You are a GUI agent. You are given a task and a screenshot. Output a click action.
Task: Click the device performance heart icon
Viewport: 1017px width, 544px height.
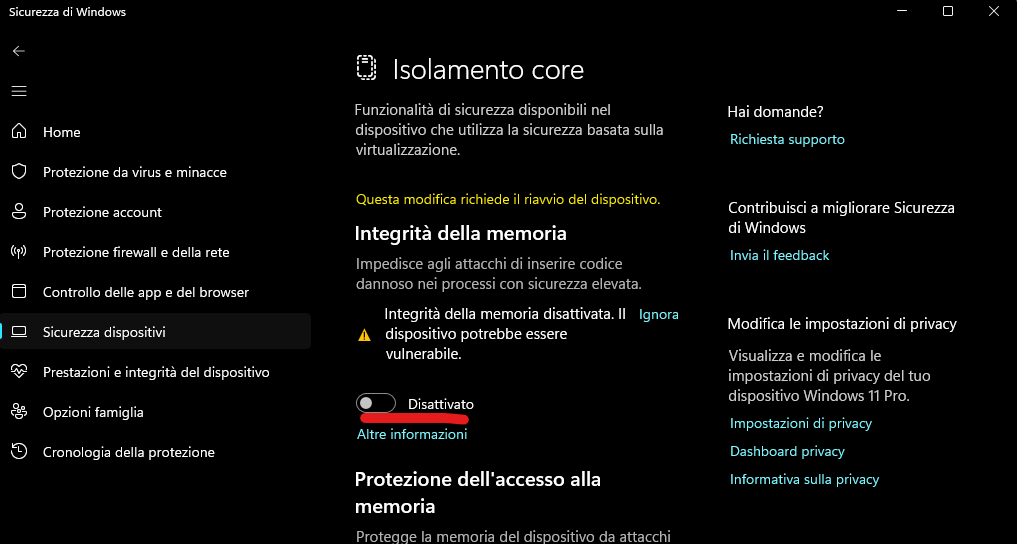pyautogui.click(x=19, y=372)
